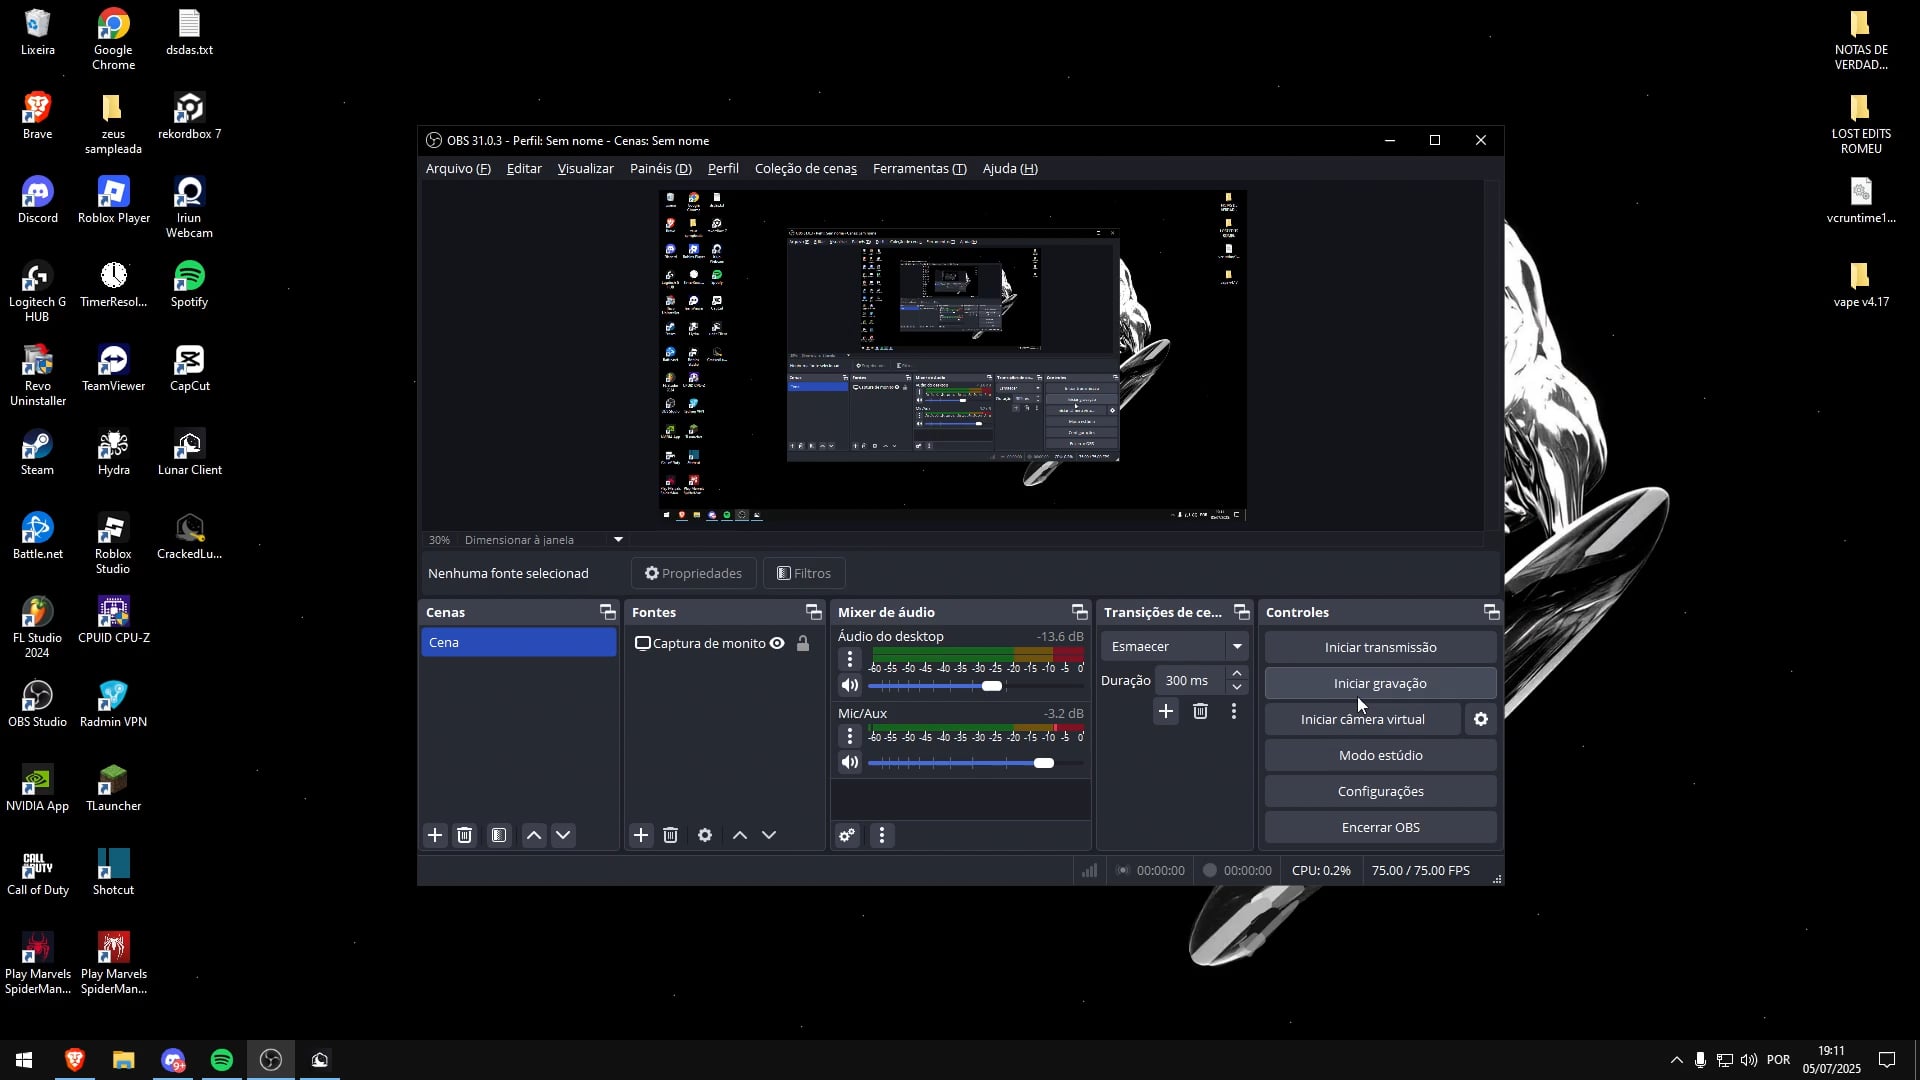This screenshot has width=1920, height=1080.
Task: Click Iniciar transmissão button
Action: tap(1380, 647)
